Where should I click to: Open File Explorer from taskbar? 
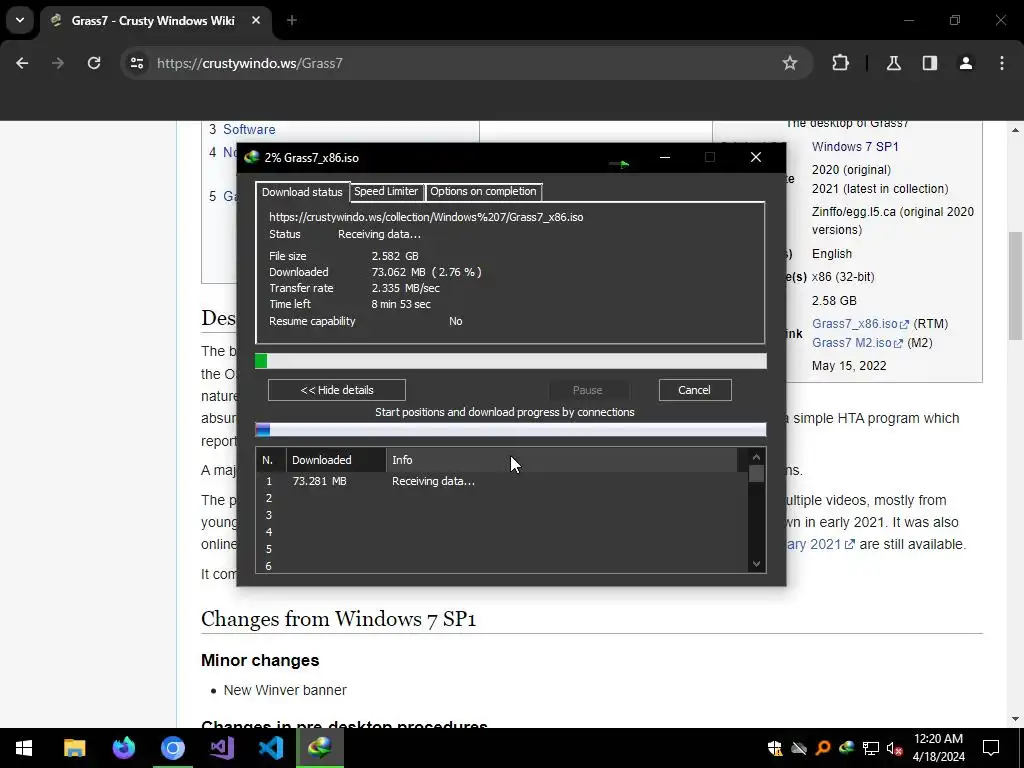(x=74, y=748)
